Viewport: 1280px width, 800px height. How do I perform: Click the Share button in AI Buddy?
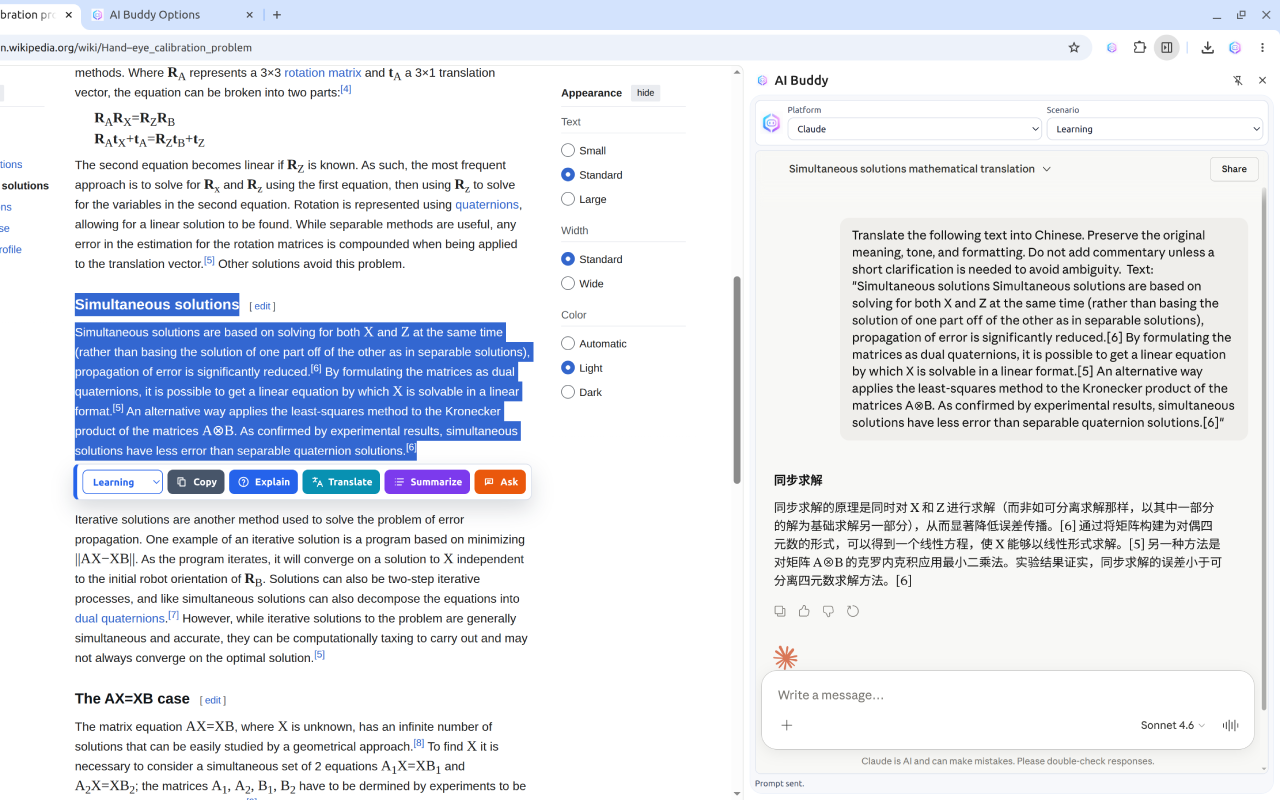[x=1234, y=169]
